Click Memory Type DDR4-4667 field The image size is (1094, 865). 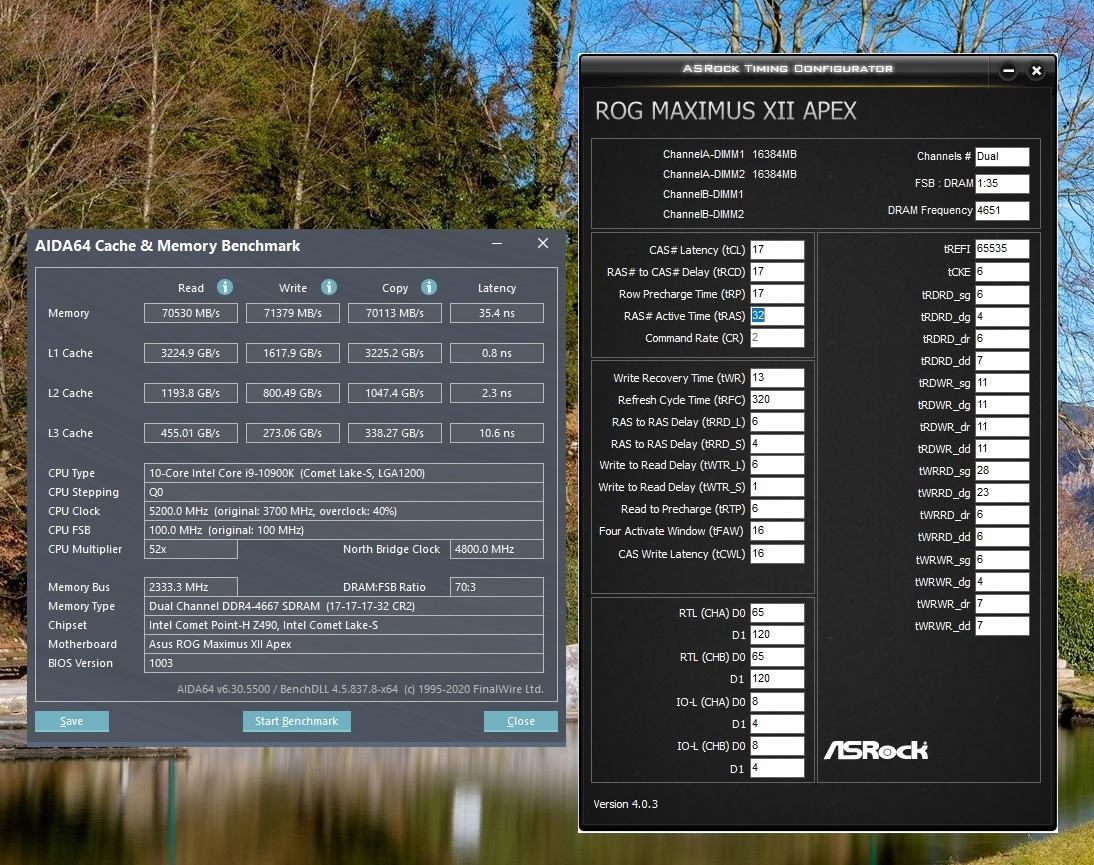tap(343, 606)
